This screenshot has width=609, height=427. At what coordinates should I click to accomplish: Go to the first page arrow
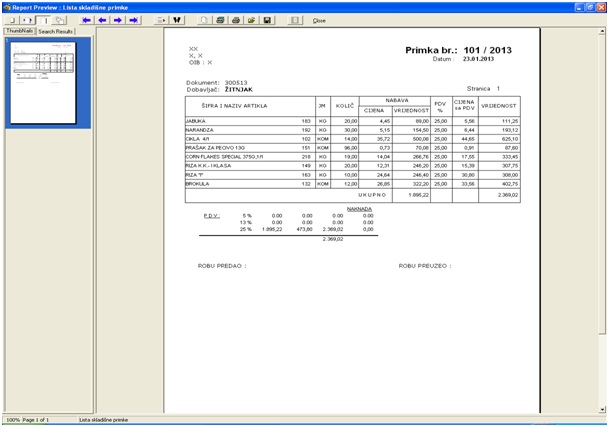tap(87, 20)
